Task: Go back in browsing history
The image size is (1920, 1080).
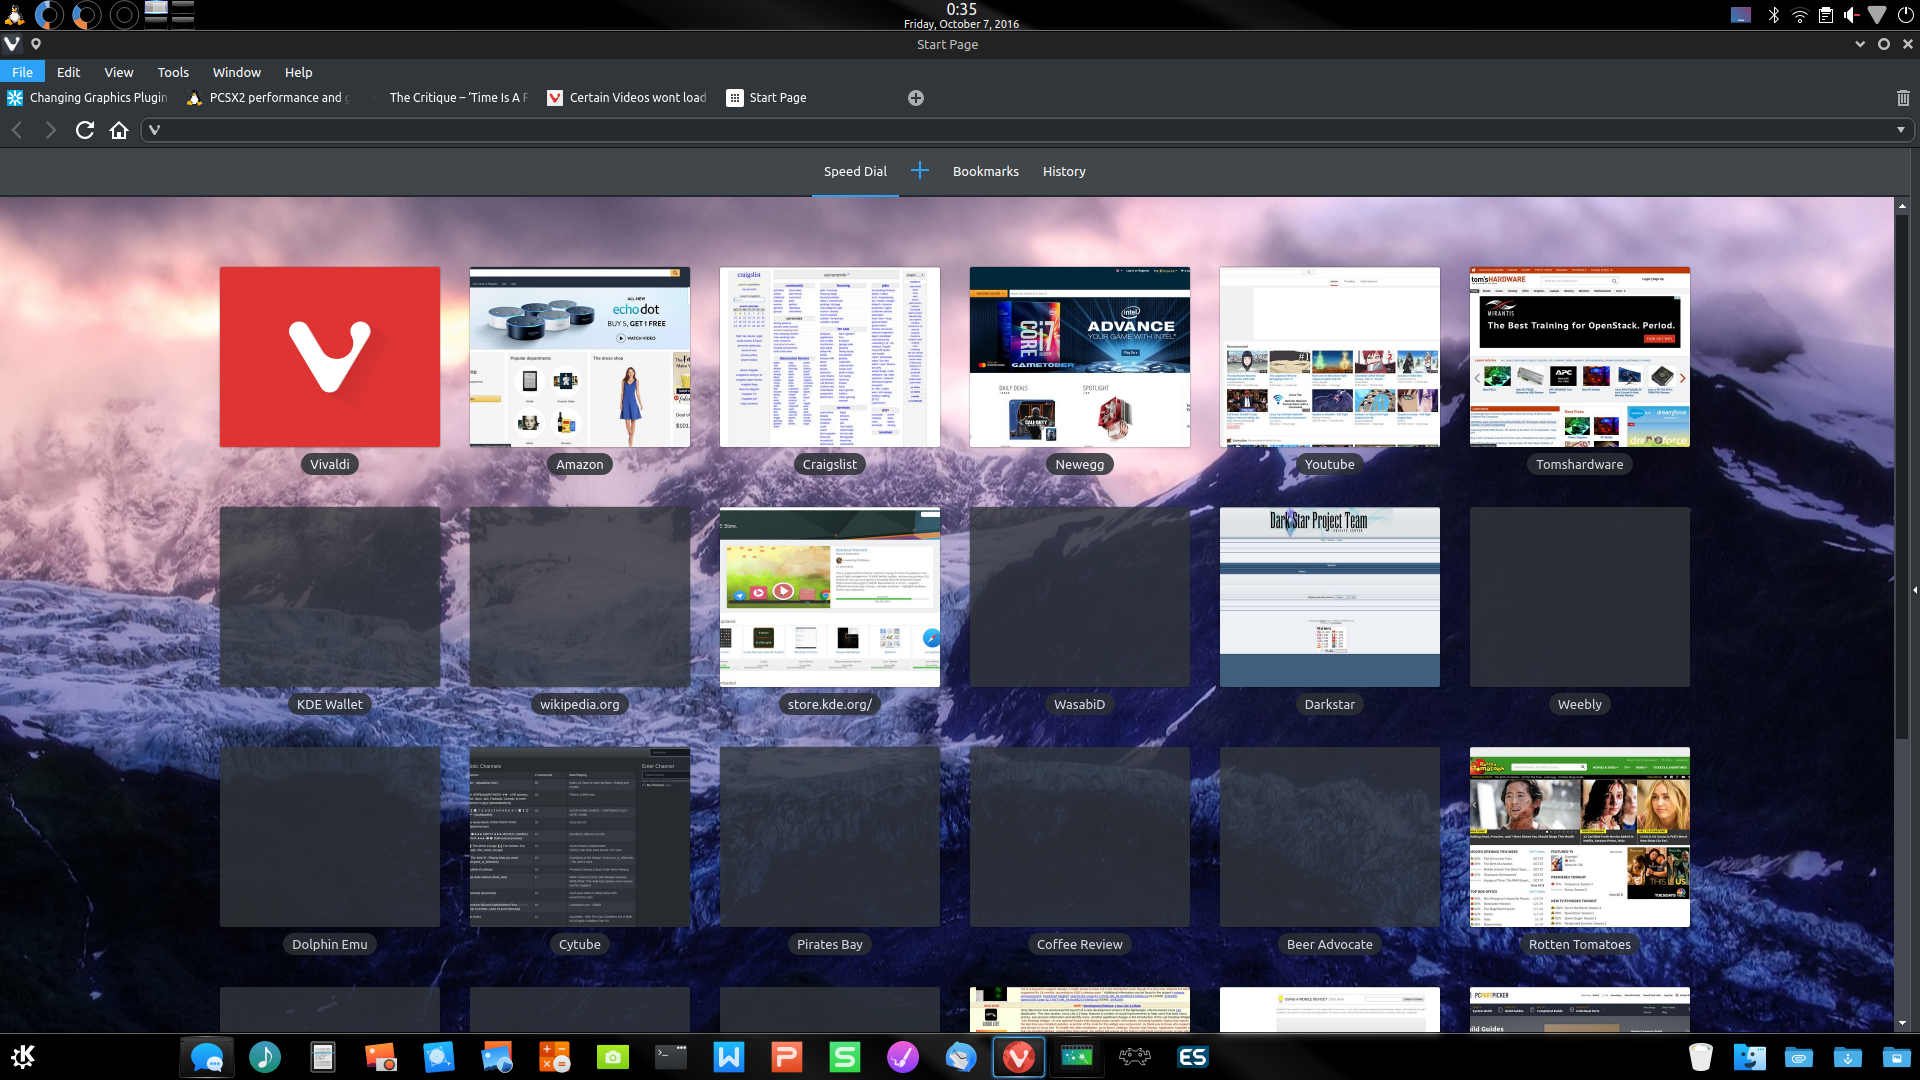Action: tap(17, 130)
